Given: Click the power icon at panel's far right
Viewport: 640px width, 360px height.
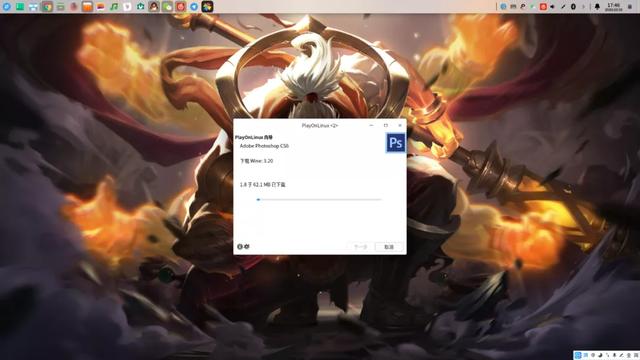Looking at the screenshot, I should 630,7.
